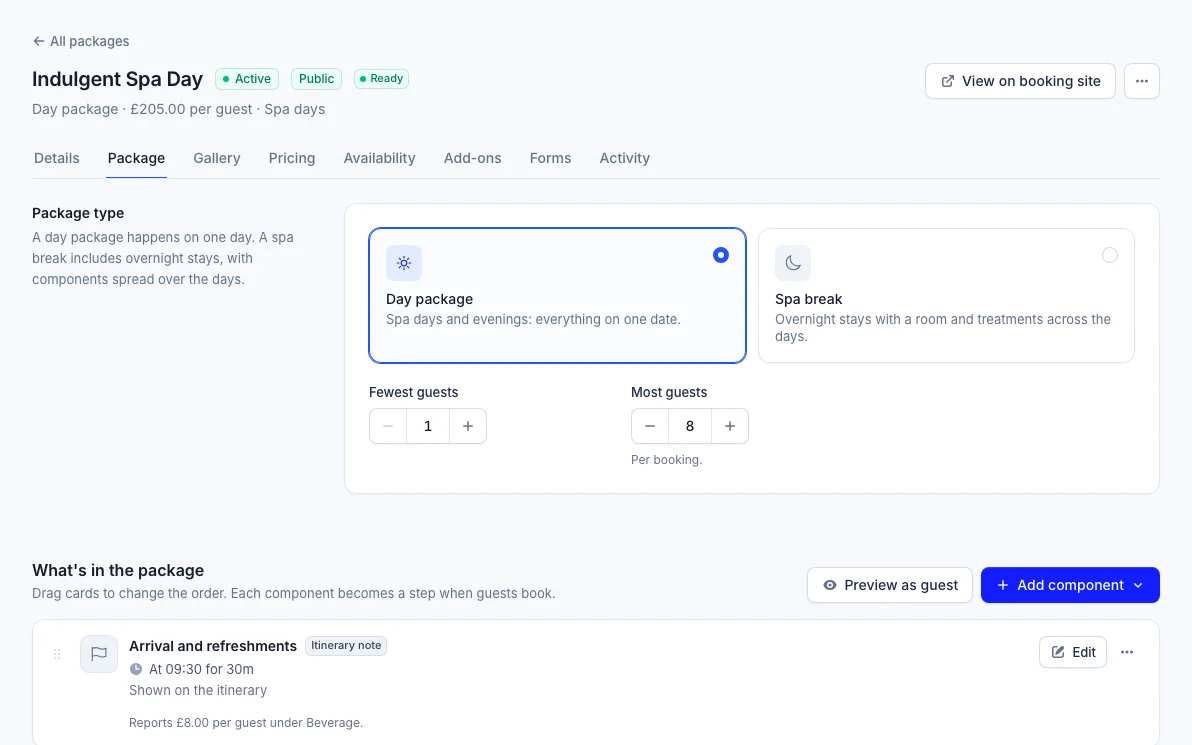This screenshot has width=1192, height=745.
Task: Open the Add-ons tab
Action: click(473, 158)
